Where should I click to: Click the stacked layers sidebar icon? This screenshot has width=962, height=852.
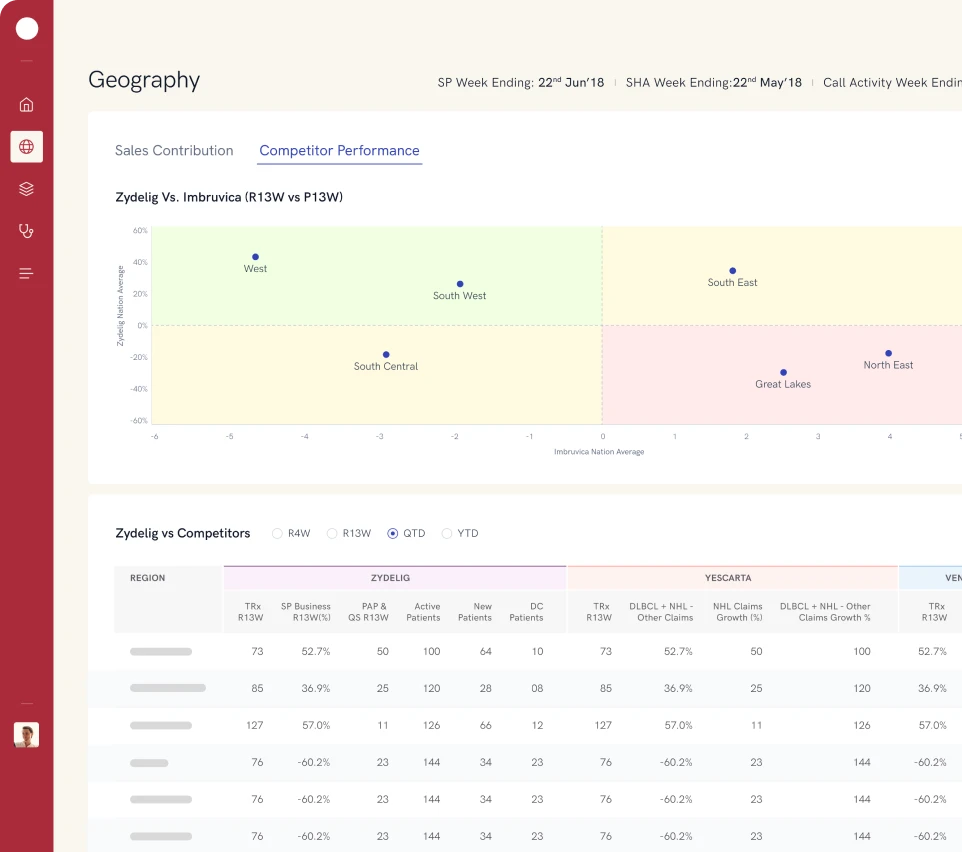[x=26, y=188]
